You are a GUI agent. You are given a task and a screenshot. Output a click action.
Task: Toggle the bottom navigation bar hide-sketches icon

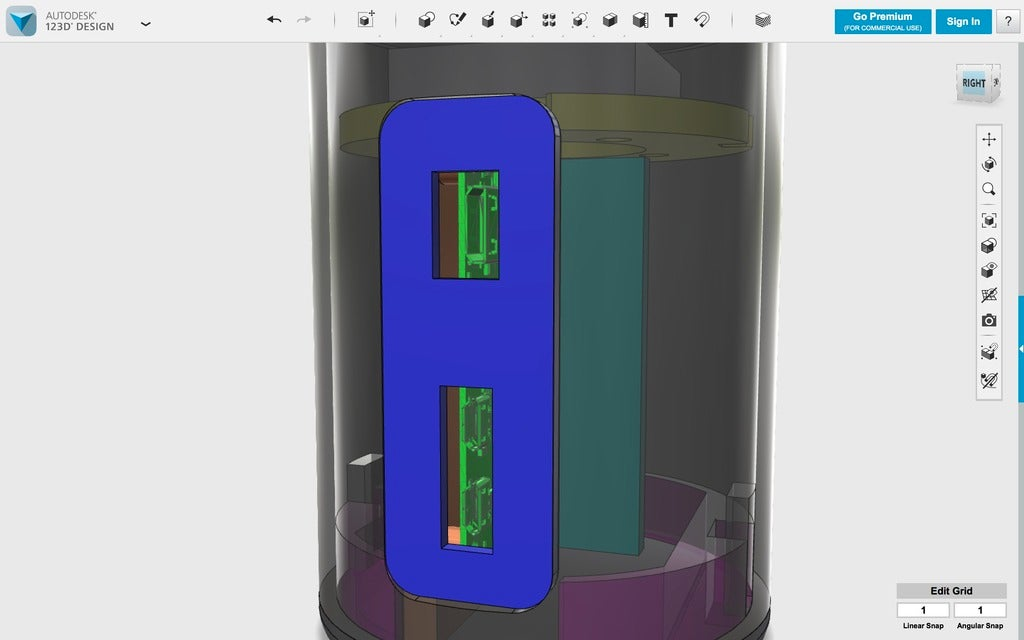click(989, 380)
